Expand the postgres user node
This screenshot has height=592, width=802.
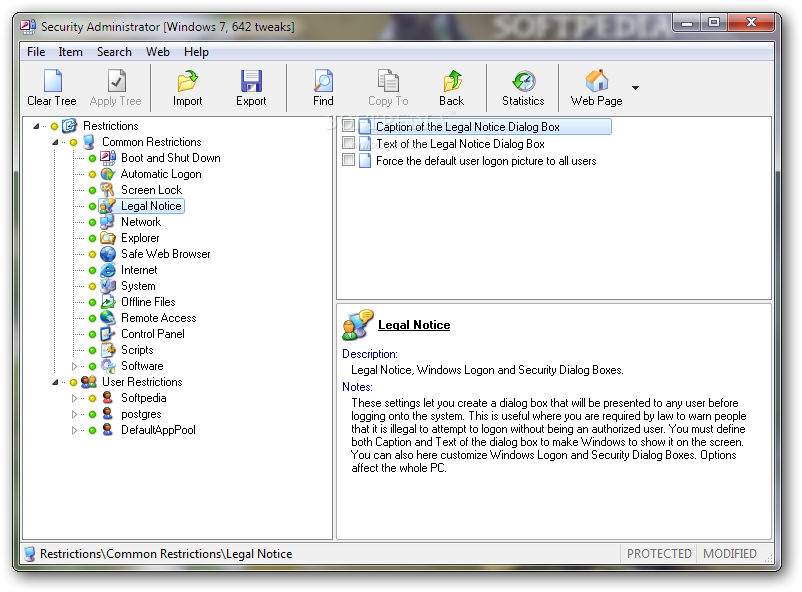click(x=74, y=414)
